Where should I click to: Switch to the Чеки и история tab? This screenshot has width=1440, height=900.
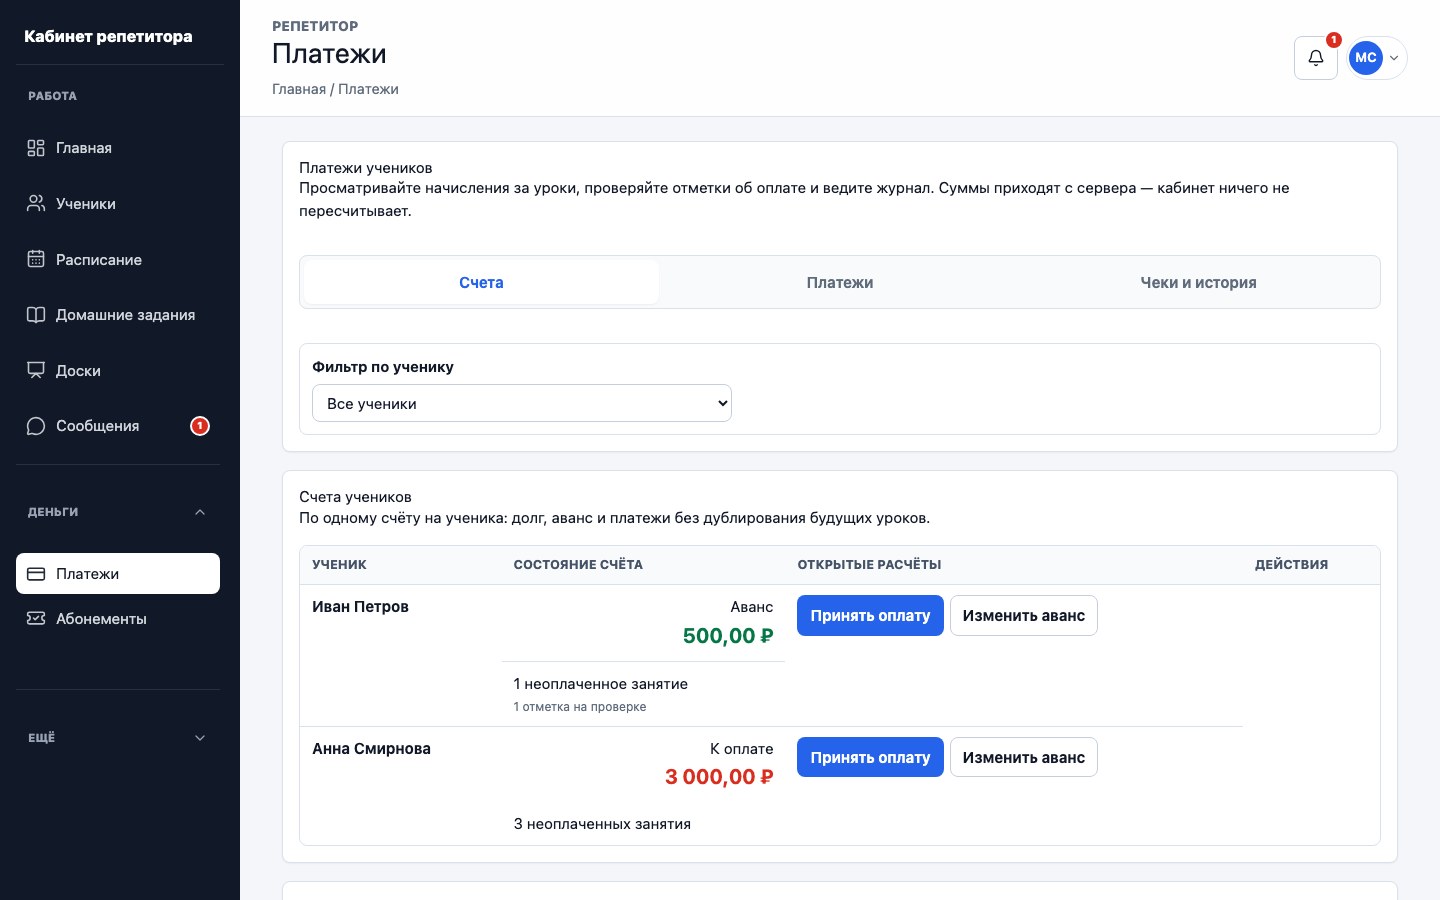point(1198,283)
